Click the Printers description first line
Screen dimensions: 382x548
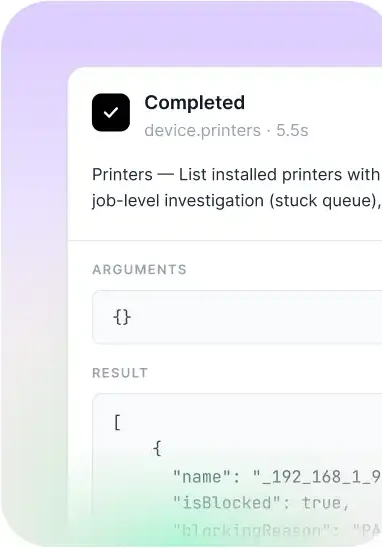[236, 174]
